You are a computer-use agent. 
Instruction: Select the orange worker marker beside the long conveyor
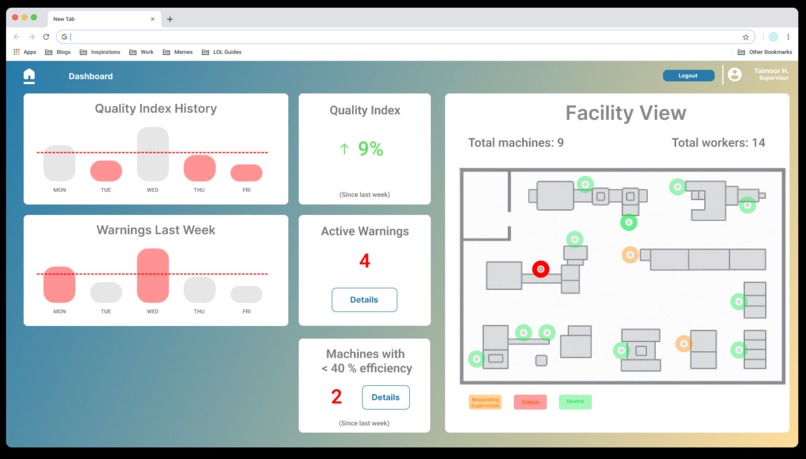click(630, 255)
